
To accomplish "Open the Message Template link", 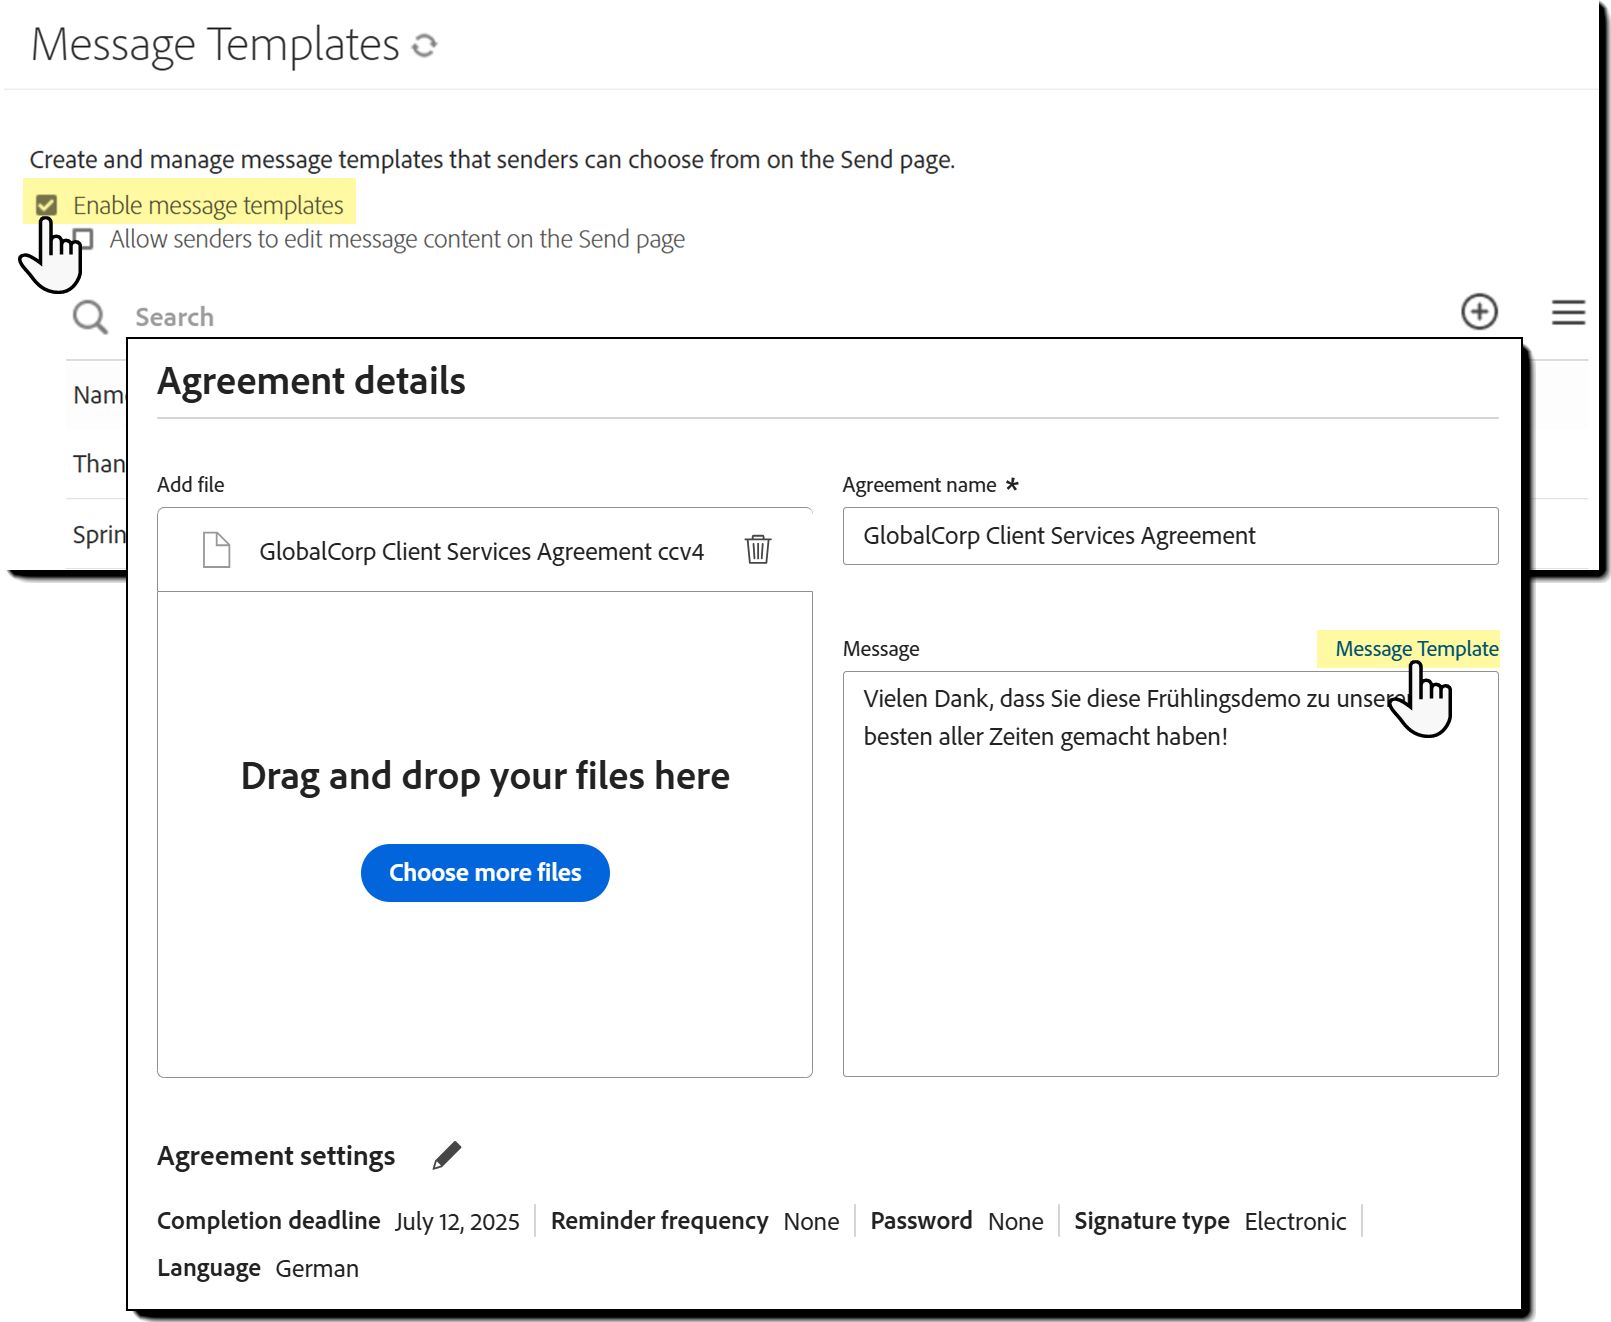I will pyautogui.click(x=1416, y=649).
